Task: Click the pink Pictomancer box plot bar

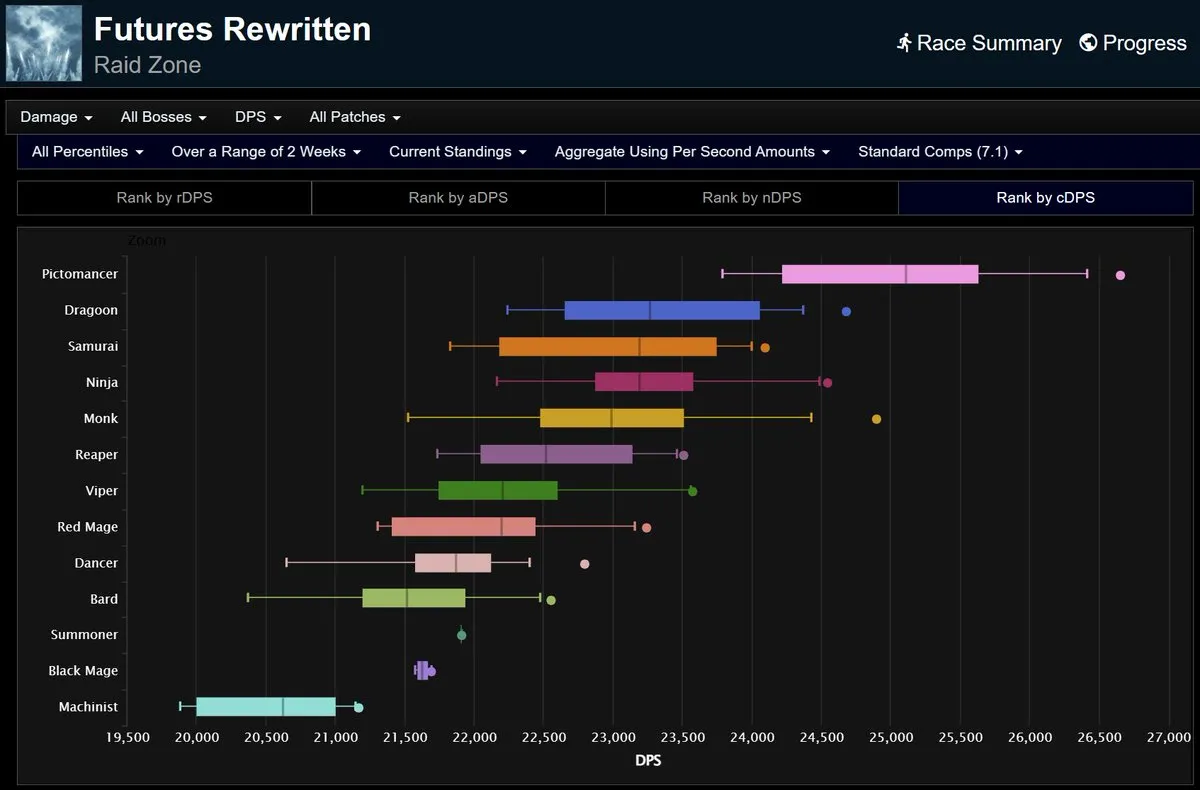Action: (x=879, y=274)
